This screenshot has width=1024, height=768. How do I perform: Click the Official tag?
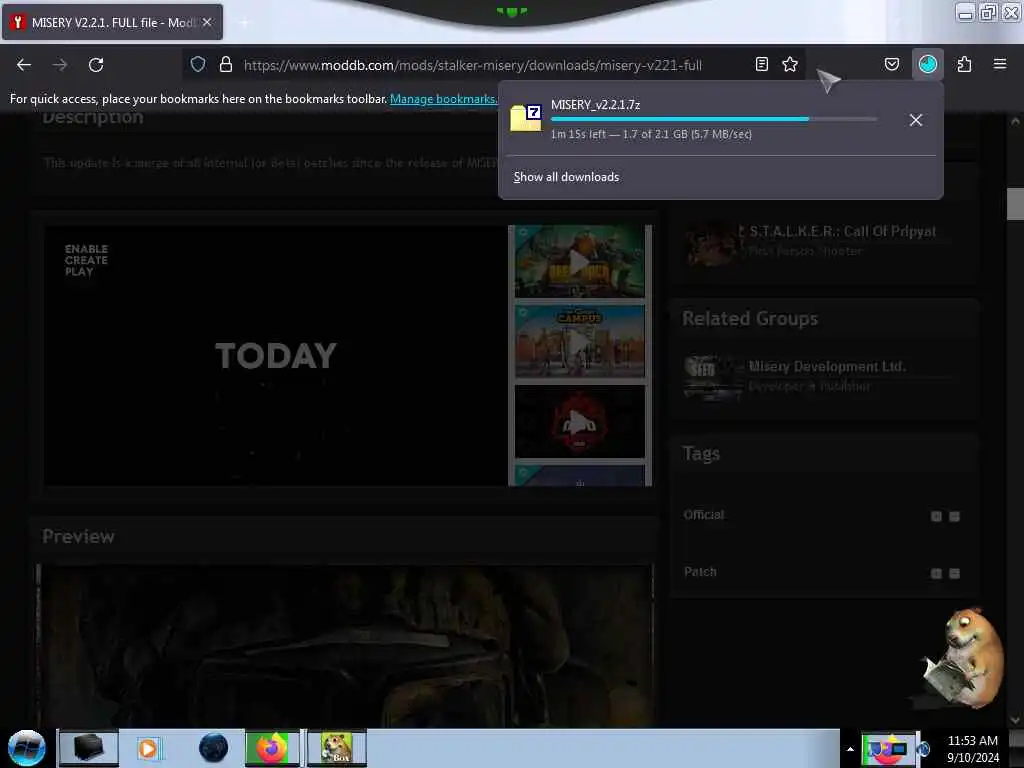(x=704, y=515)
